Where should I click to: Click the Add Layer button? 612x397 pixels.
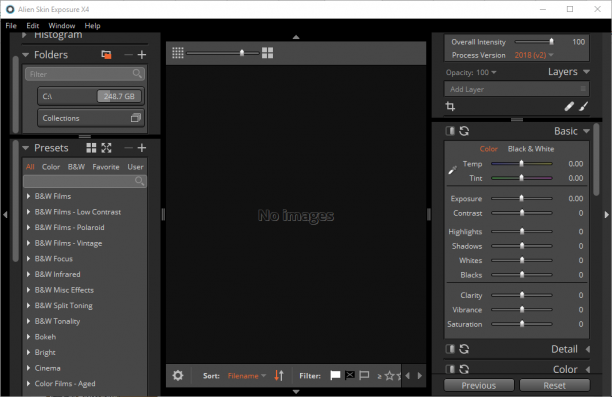[516, 89]
